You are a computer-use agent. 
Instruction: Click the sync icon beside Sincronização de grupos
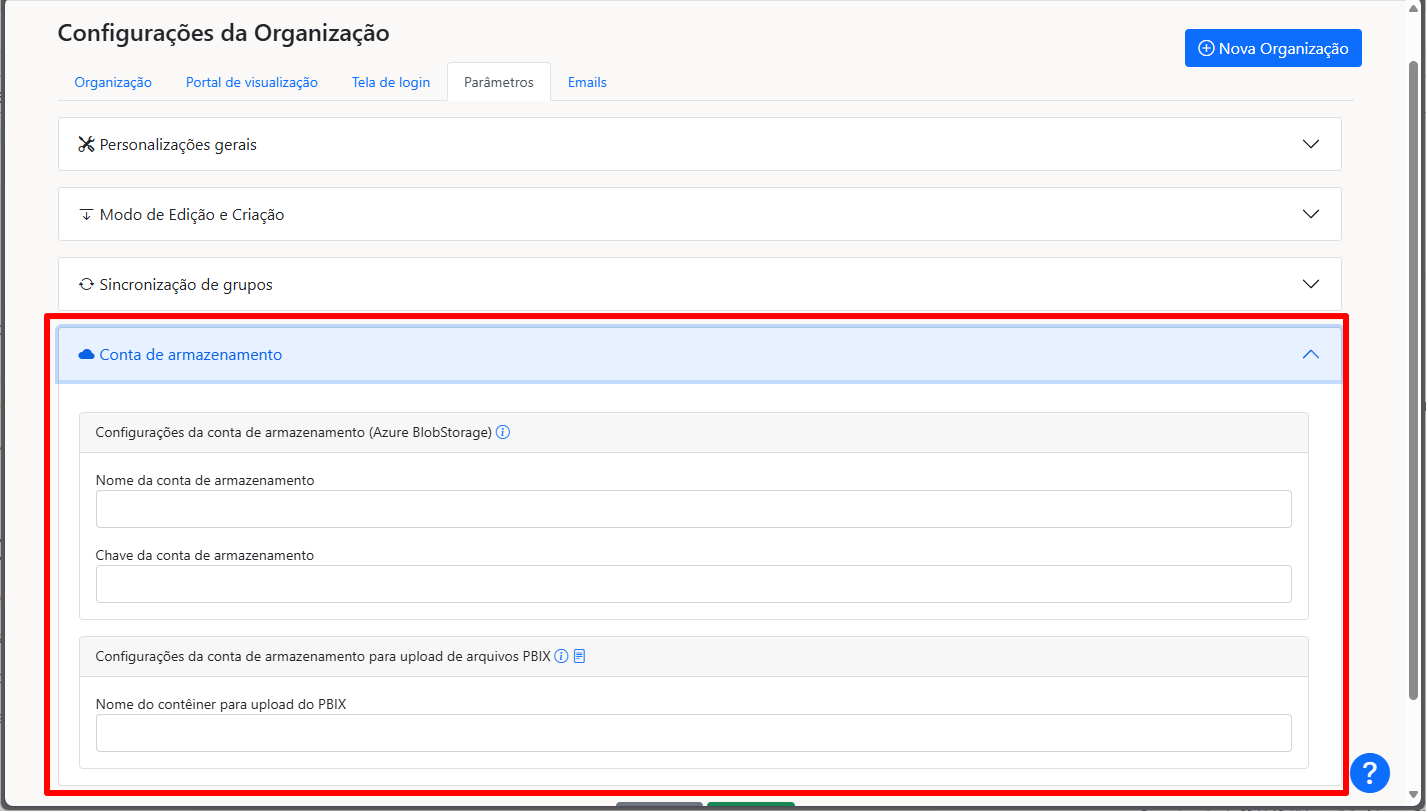click(x=86, y=285)
